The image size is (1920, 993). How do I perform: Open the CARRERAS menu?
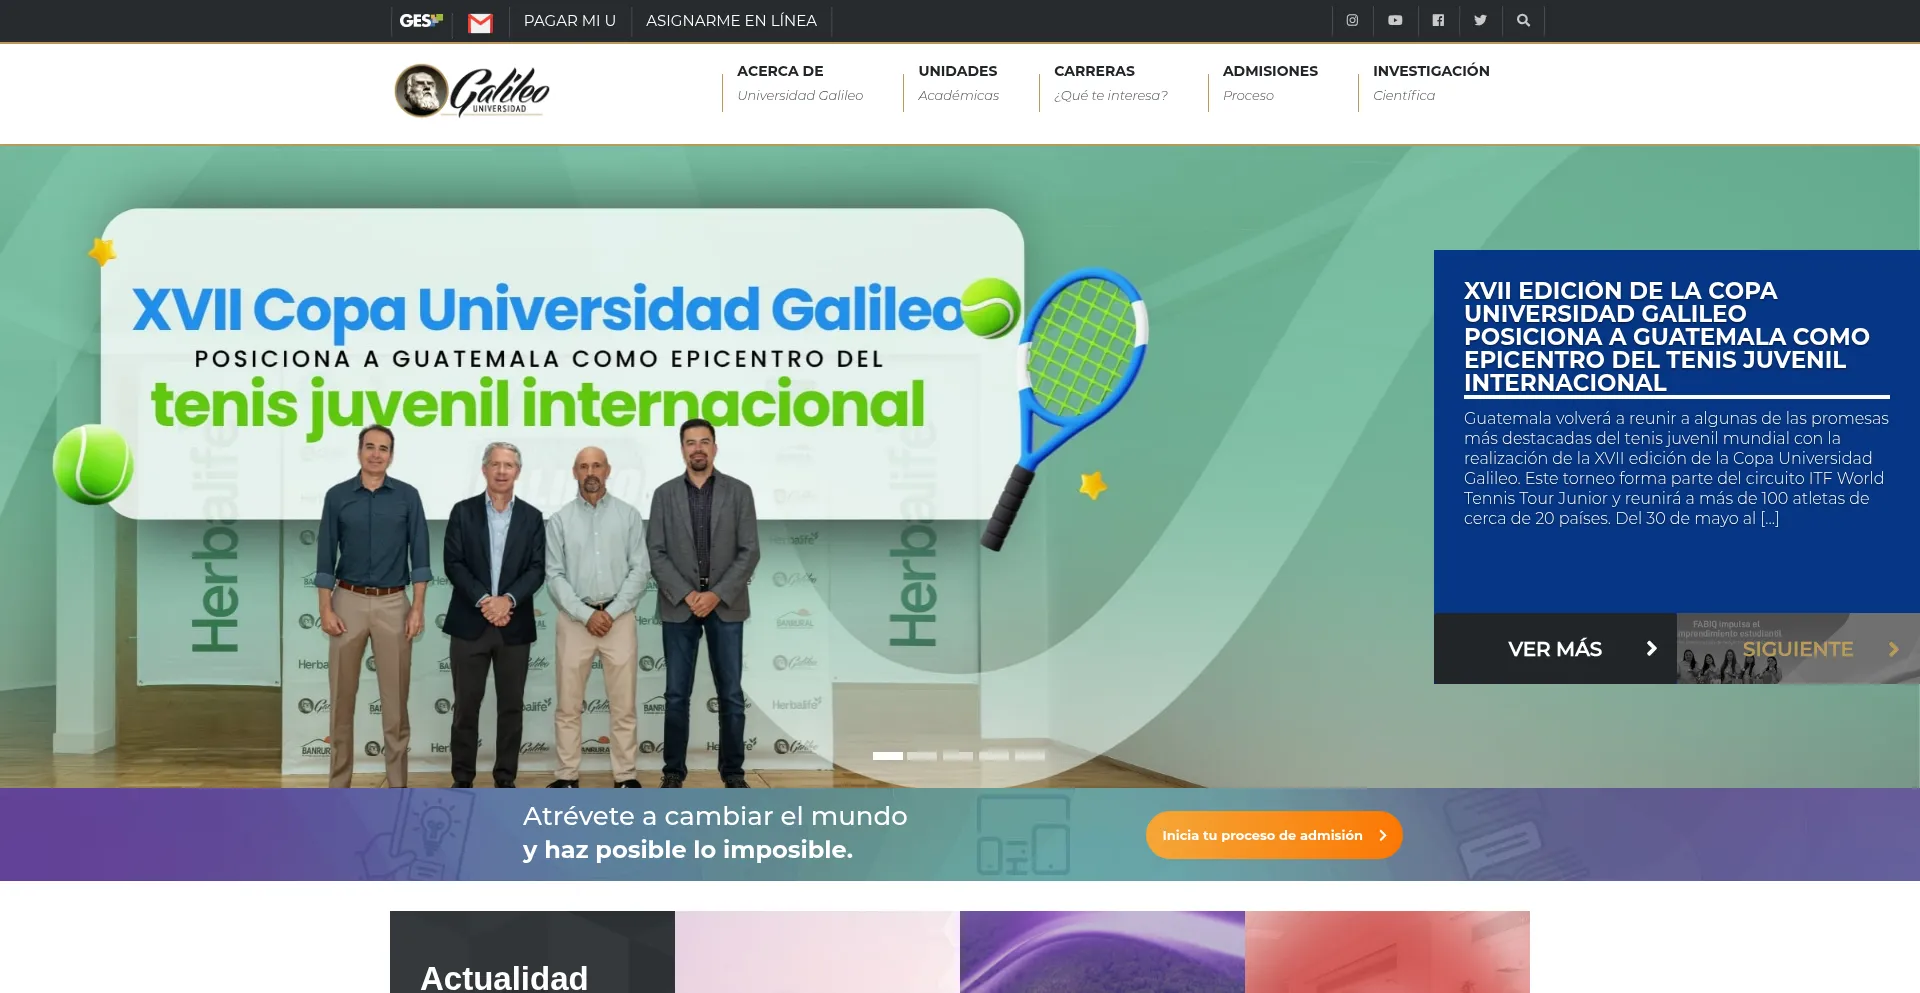pos(1110,83)
